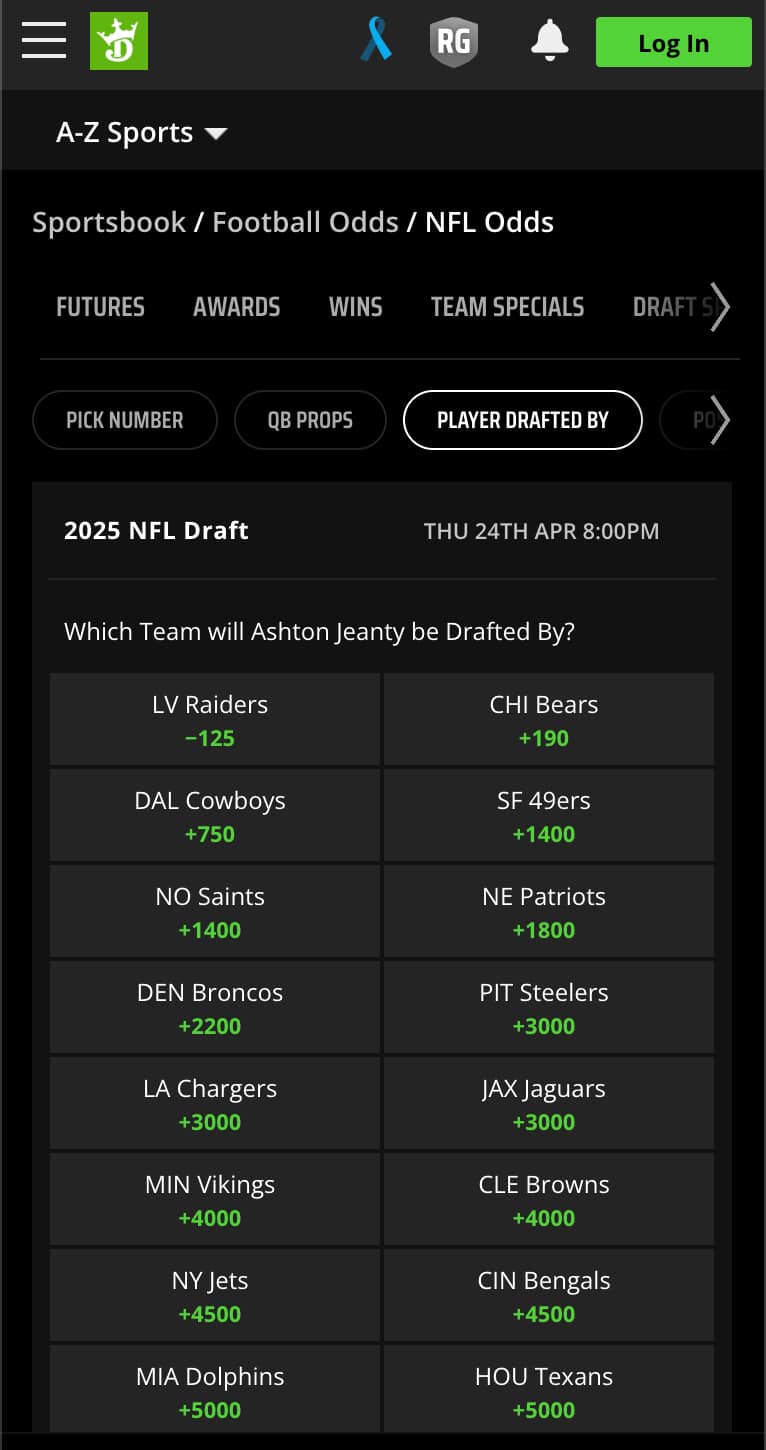
Task: Click the DraftKings crown logo
Action: (x=119, y=42)
